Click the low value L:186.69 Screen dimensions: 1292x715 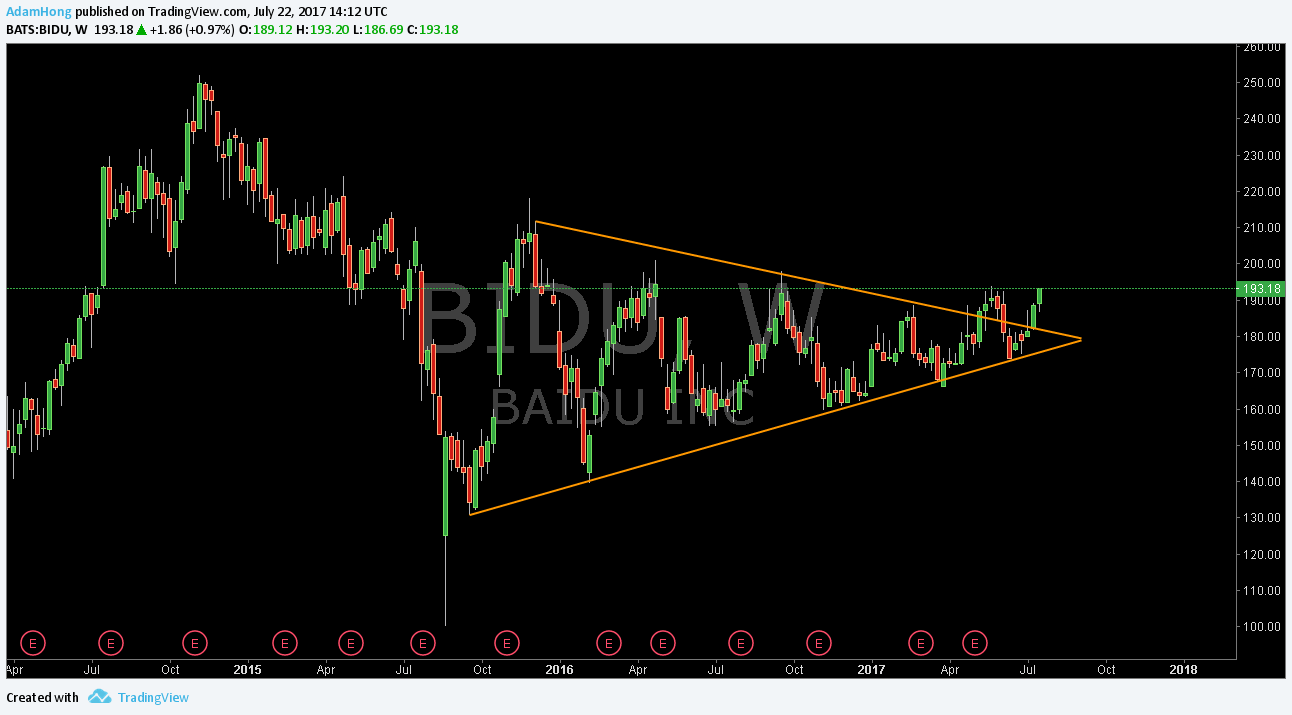pos(378,30)
